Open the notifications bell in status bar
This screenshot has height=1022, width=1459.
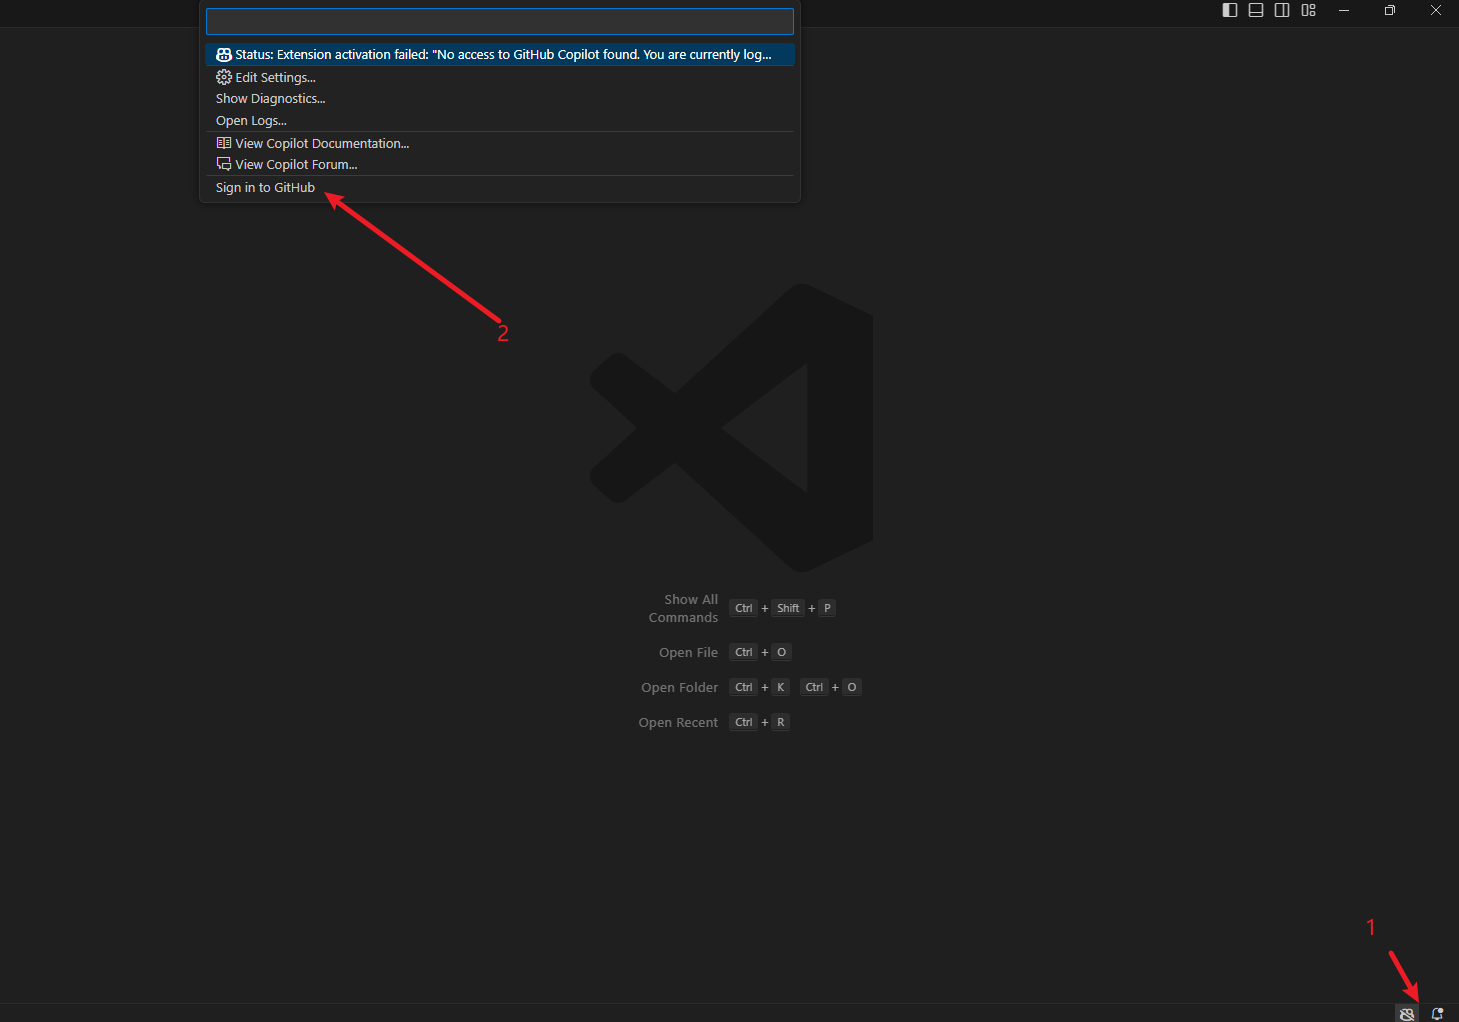click(x=1437, y=1013)
